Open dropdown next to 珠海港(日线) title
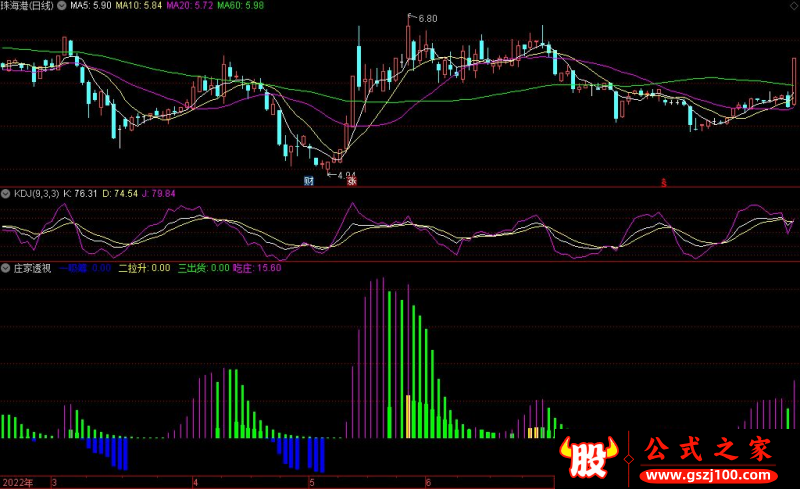The image size is (800, 489). click(61, 6)
